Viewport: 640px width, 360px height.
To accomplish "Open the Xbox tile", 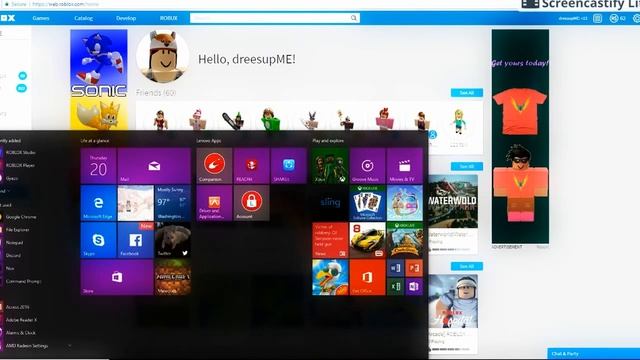I will click(330, 166).
